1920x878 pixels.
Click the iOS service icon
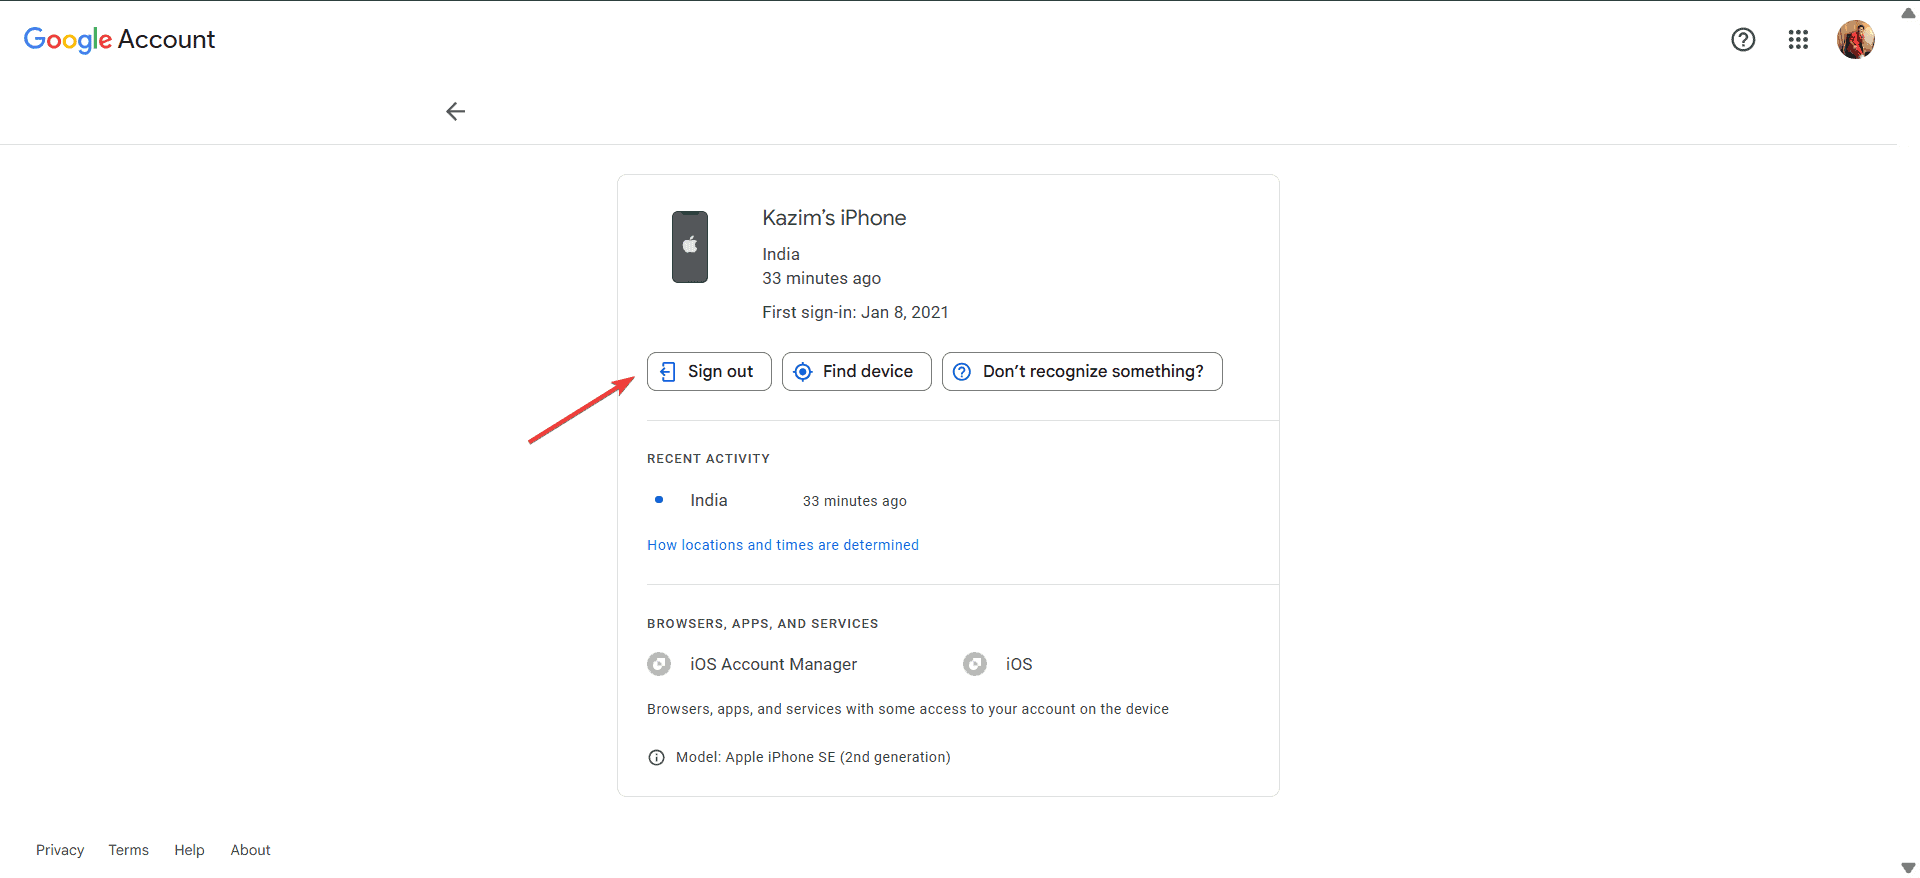pyautogui.click(x=975, y=664)
